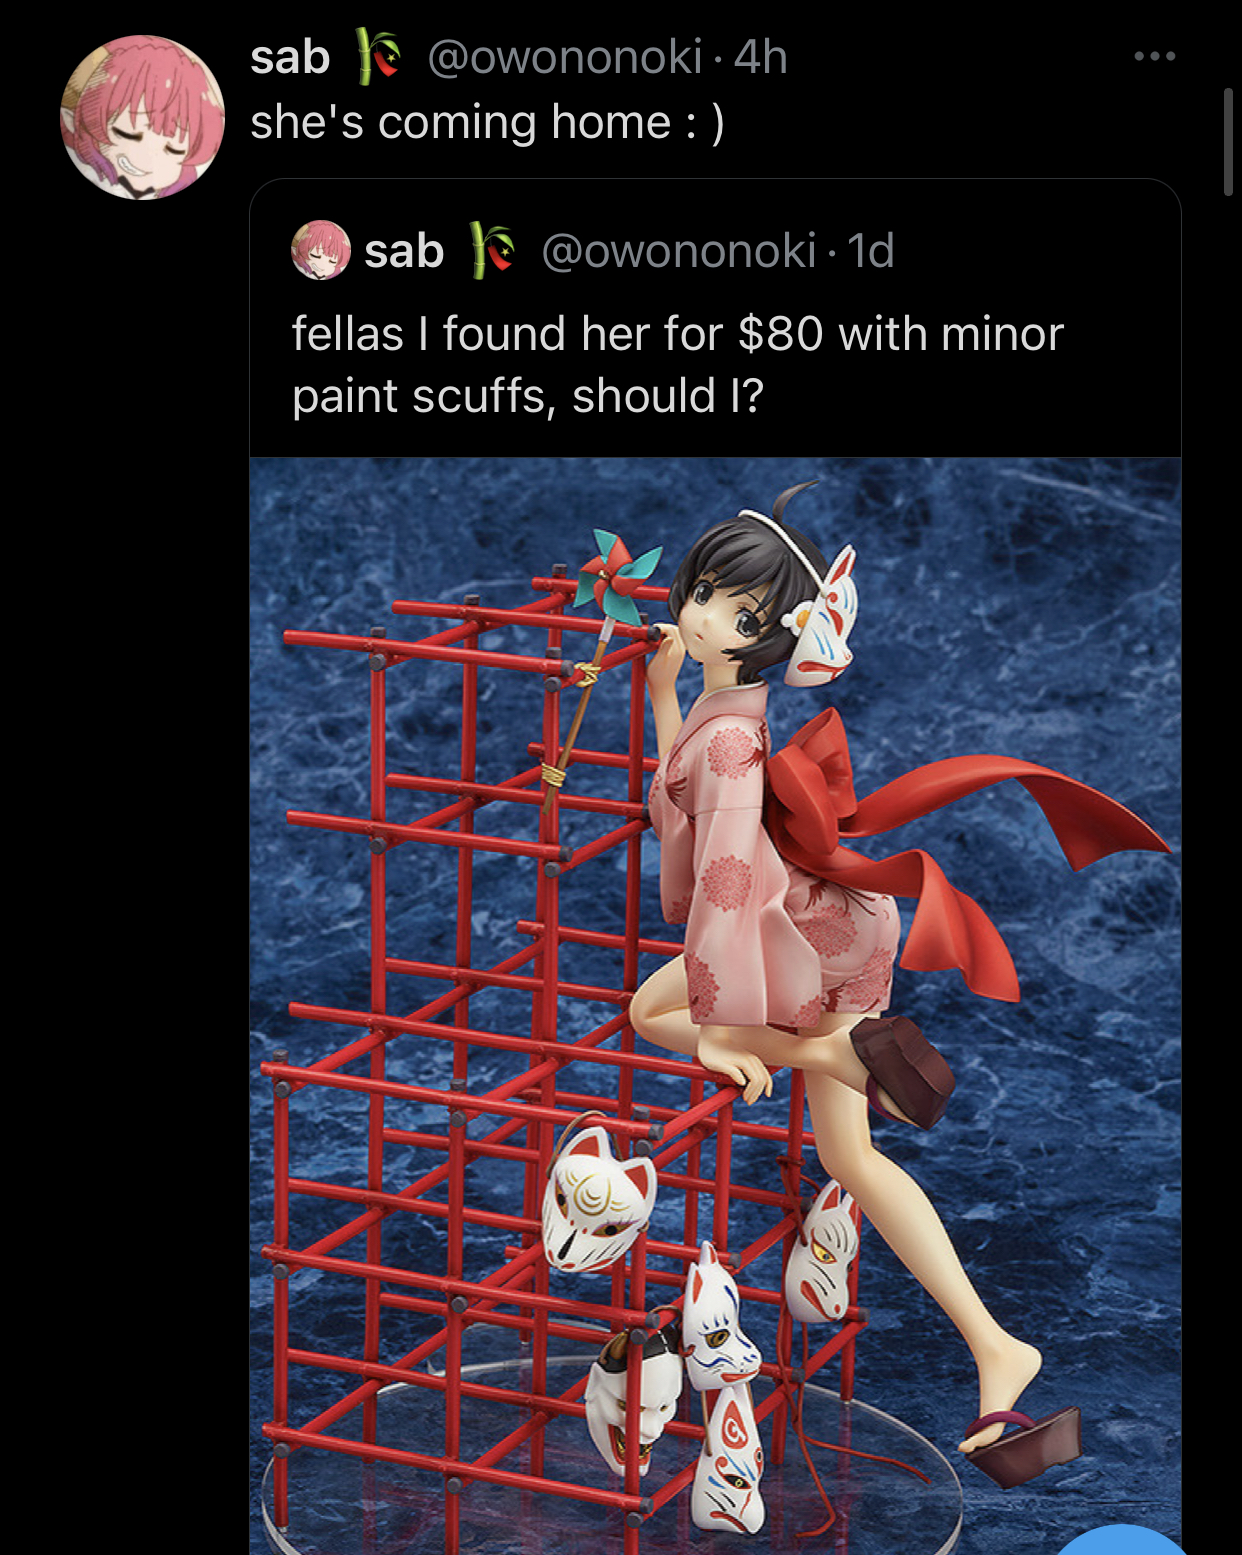Click the small avatar inside the quoted tweet
Image resolution: width=1242 pixels, height=1555 pixels.
(x=320, y=250)
